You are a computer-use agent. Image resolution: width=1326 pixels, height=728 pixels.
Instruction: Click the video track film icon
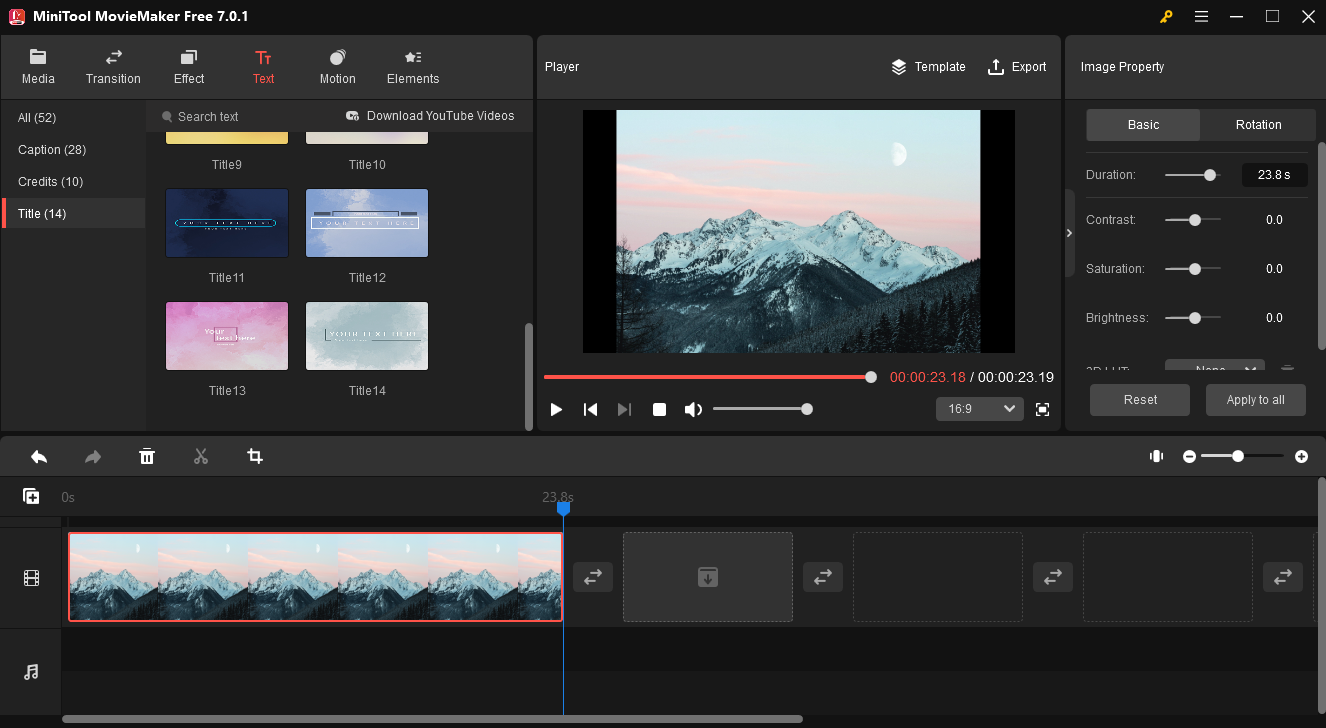31,578
